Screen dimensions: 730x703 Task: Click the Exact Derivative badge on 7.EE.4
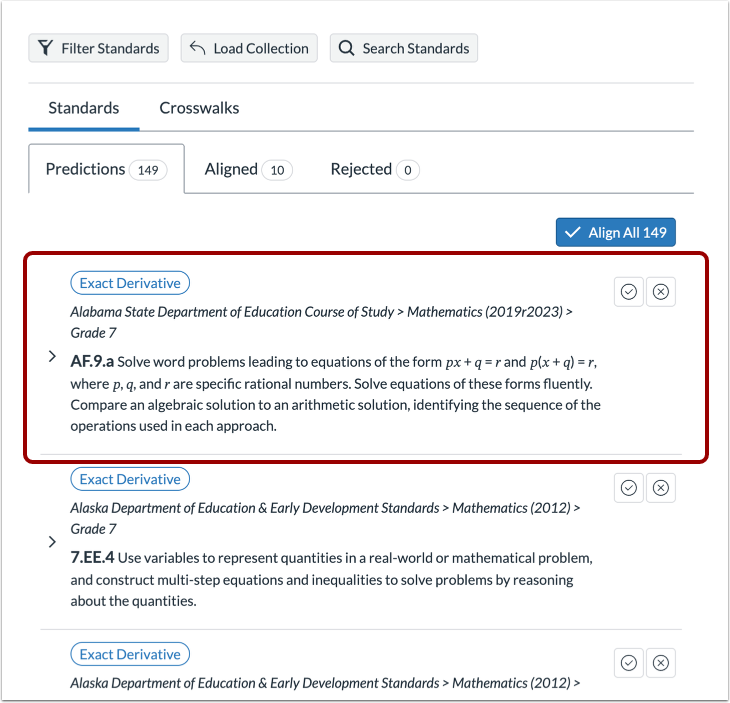point(130,479)
